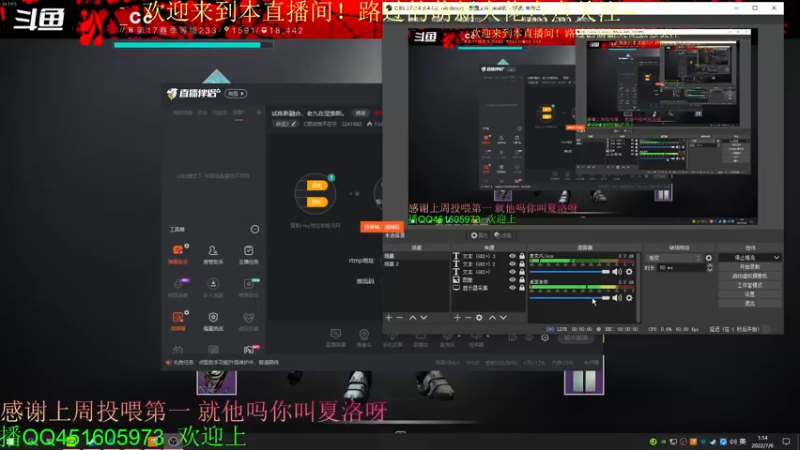The image size is (800, 450).
Task: Open the 房管助手 tool icon
Action: (213, 254)
